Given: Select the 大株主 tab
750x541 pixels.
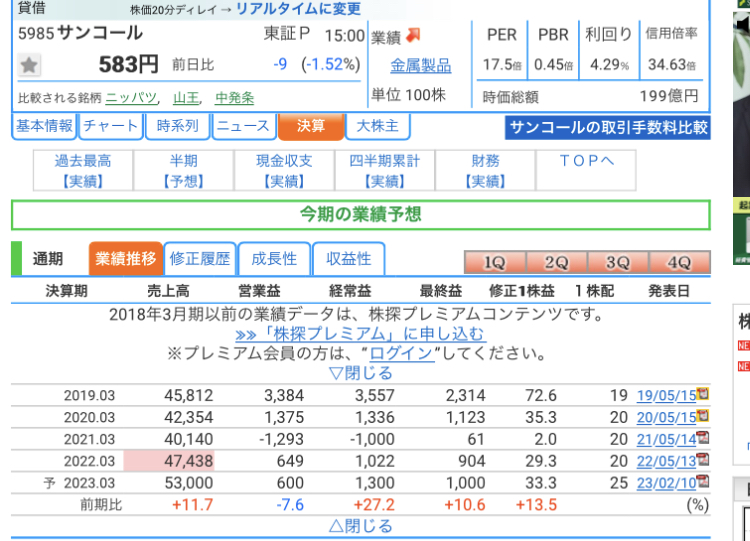Looking at the screenshot, I should tap(377, 126).
